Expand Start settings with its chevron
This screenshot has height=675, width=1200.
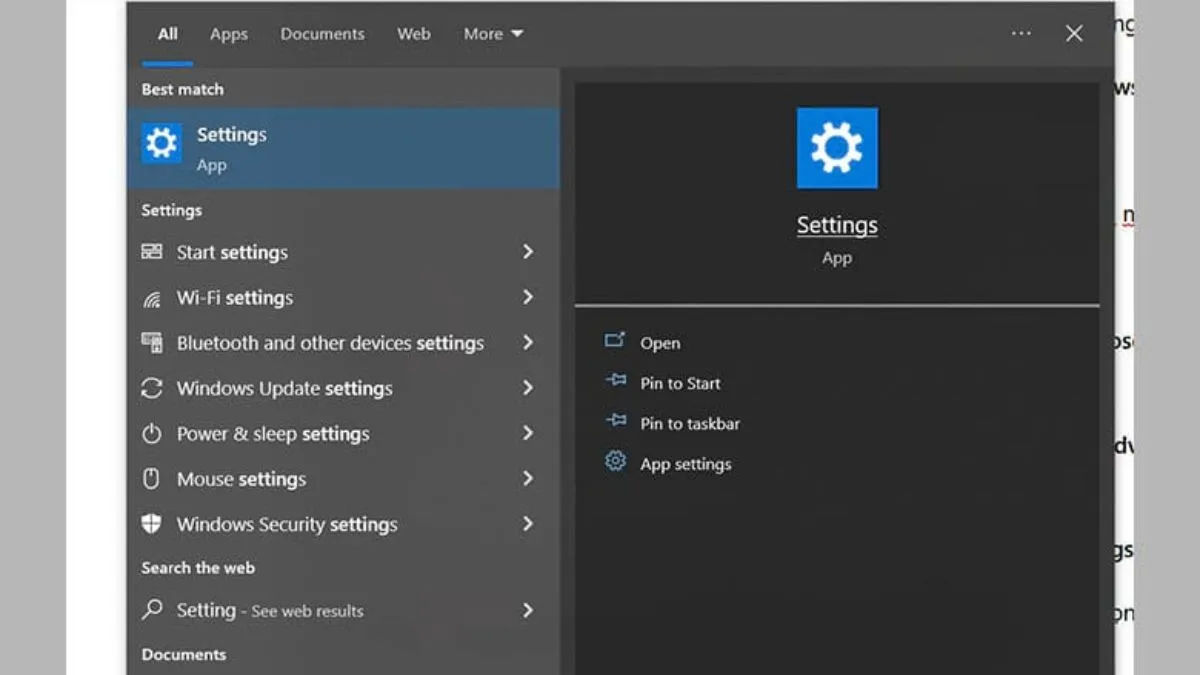coord(529,252)
